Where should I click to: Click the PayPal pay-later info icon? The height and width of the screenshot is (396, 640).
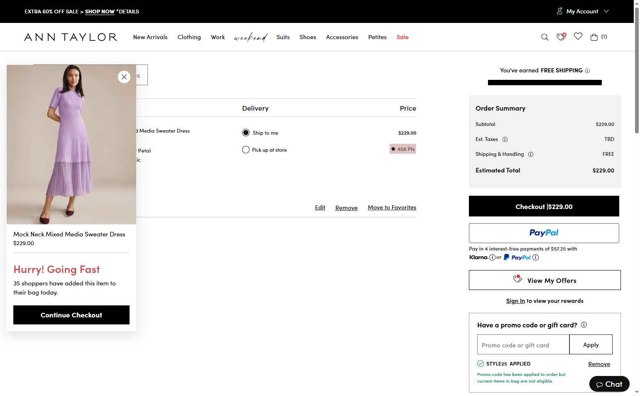tap(536, 257)
